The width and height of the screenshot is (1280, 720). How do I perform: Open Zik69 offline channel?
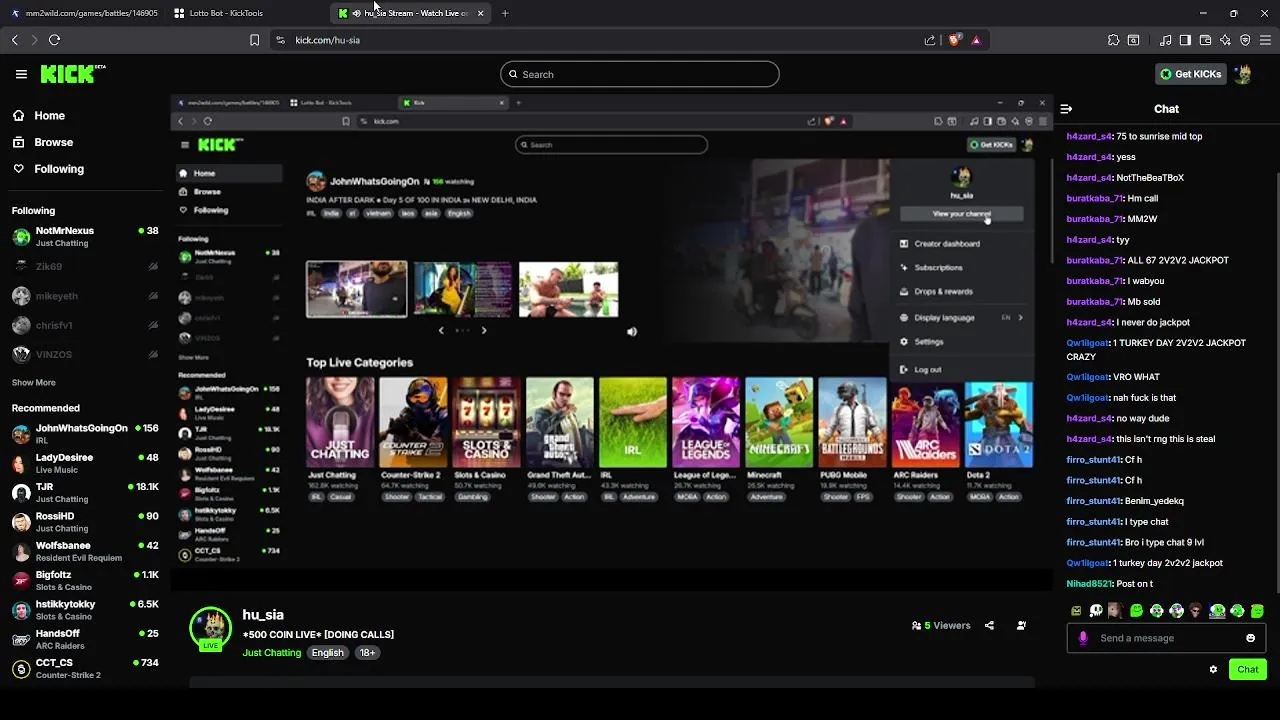tap(84, 267)
